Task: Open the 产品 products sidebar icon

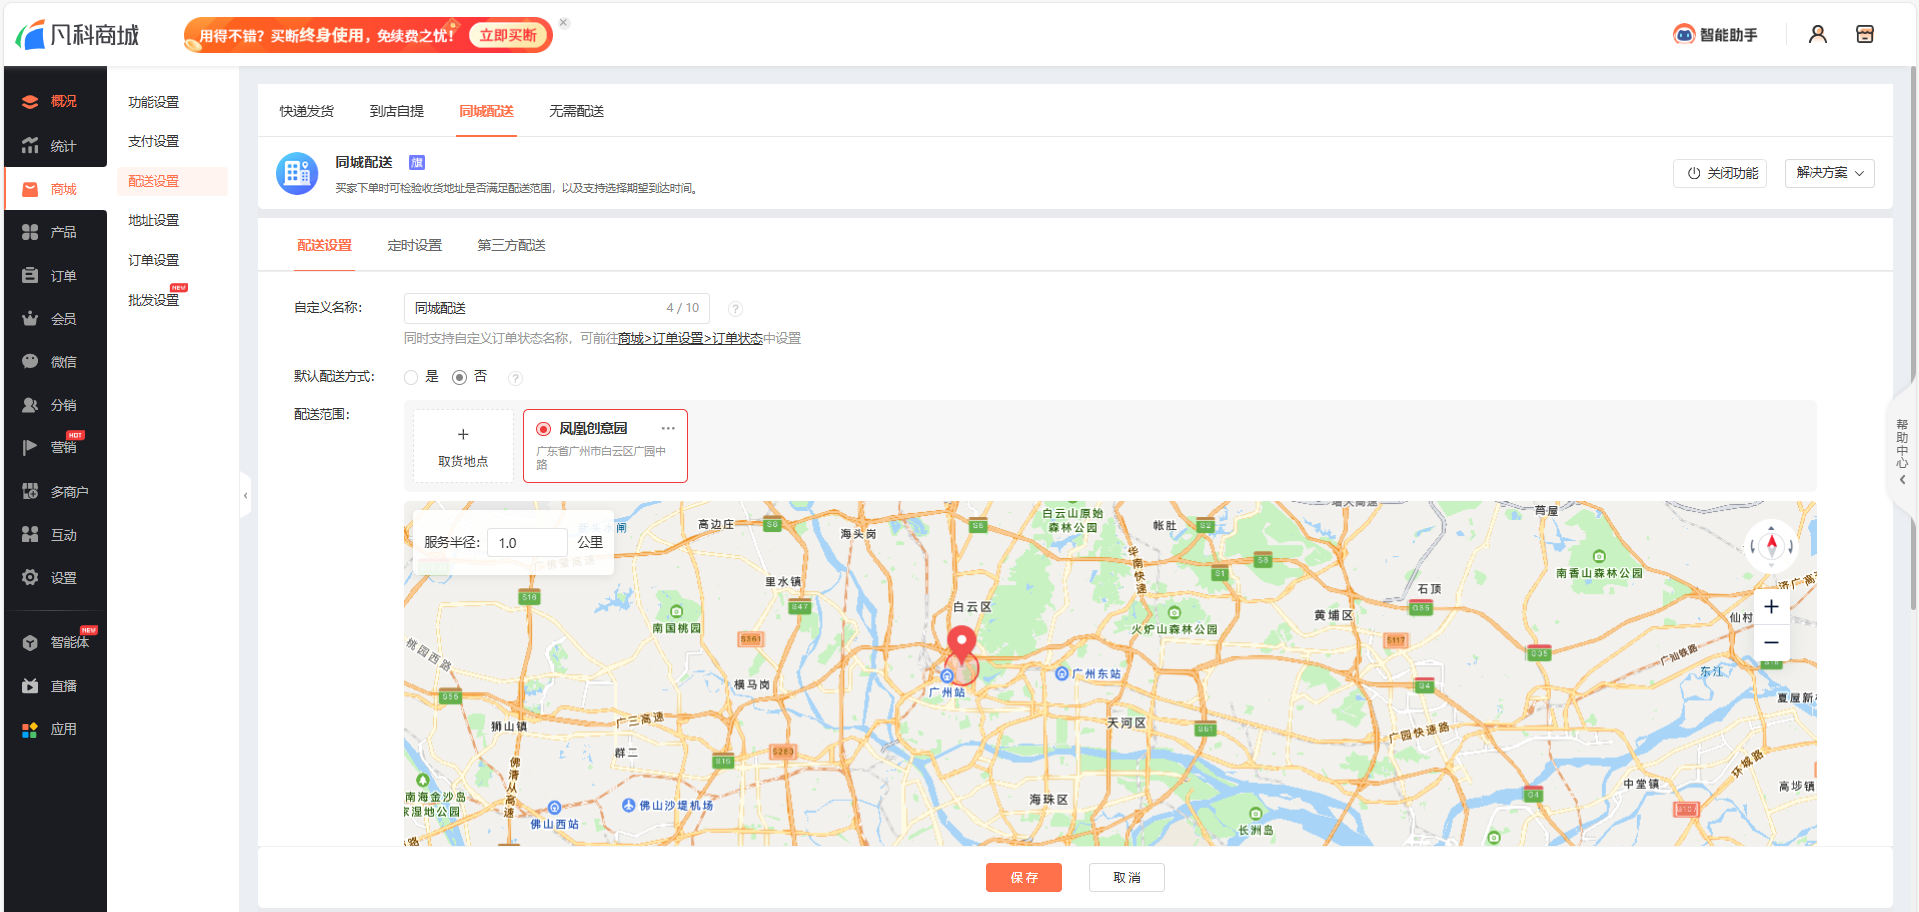Action: coord(30,232)
